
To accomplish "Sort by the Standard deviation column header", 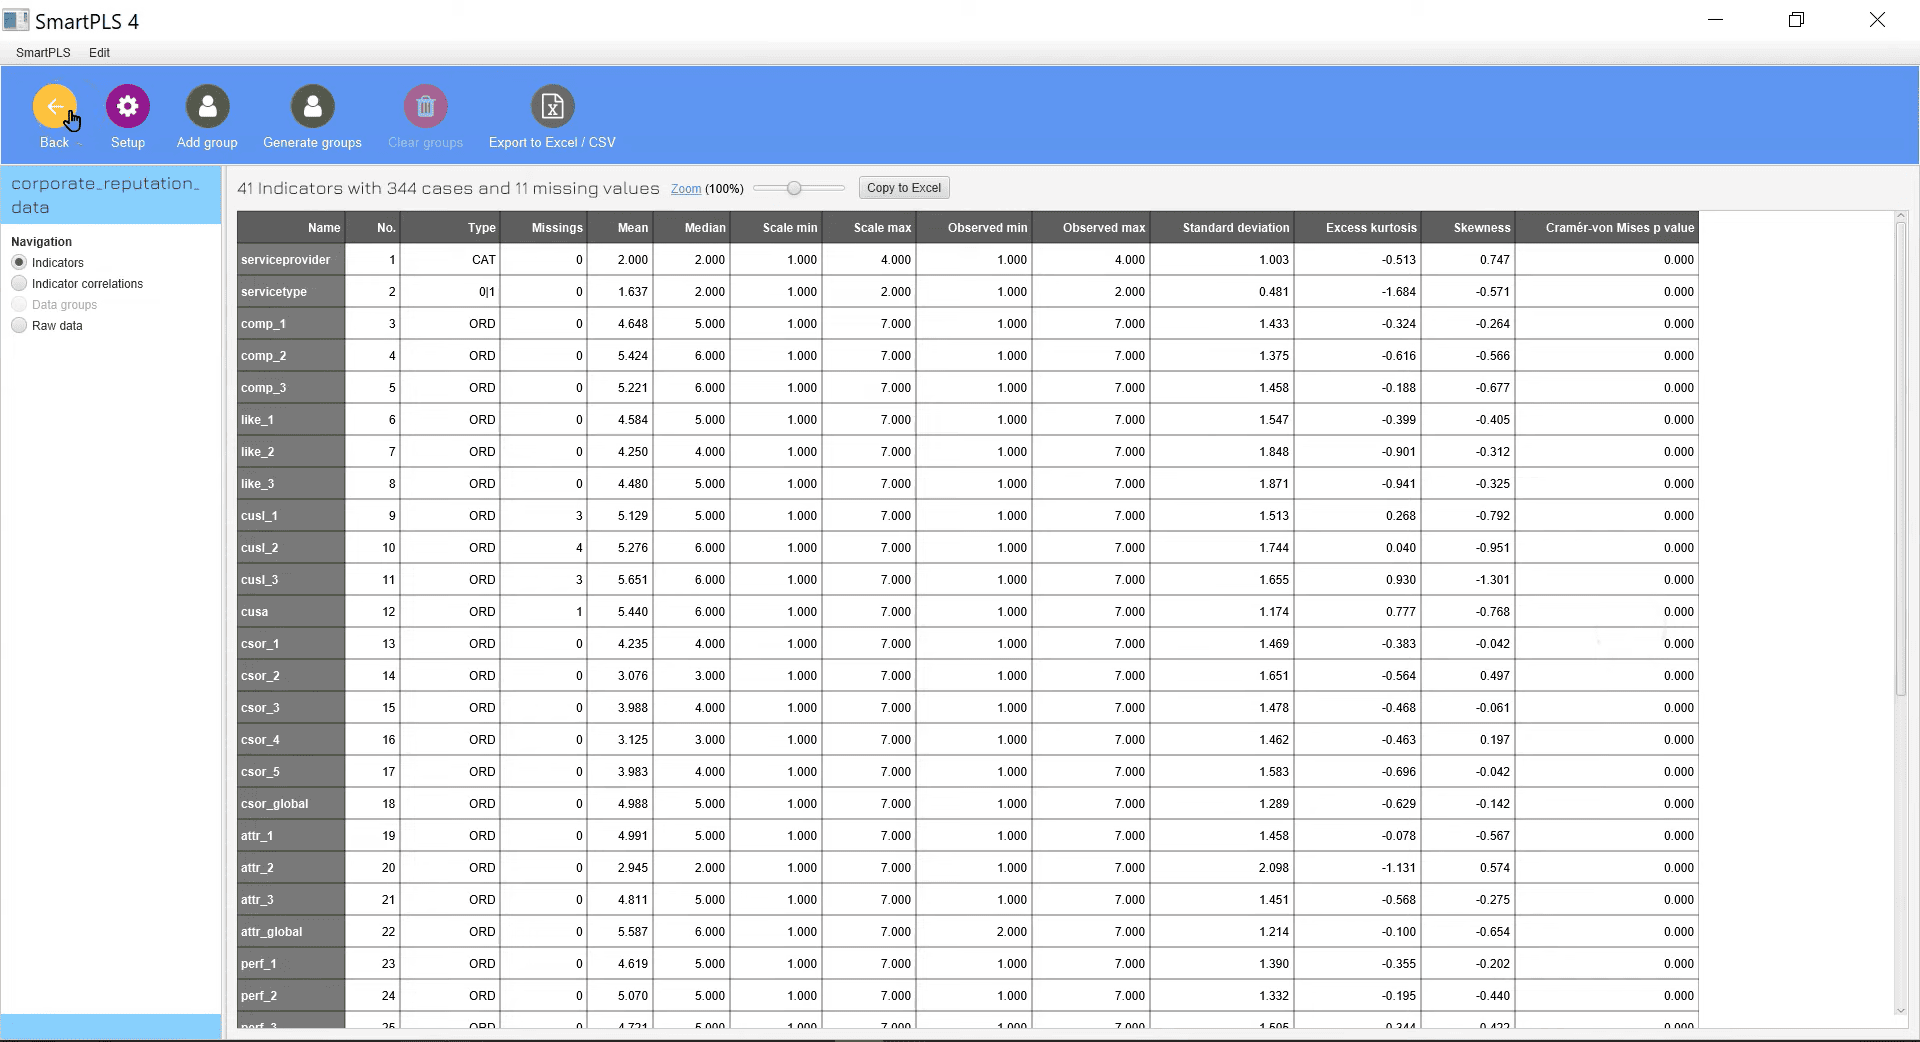I will (1235, 228).
